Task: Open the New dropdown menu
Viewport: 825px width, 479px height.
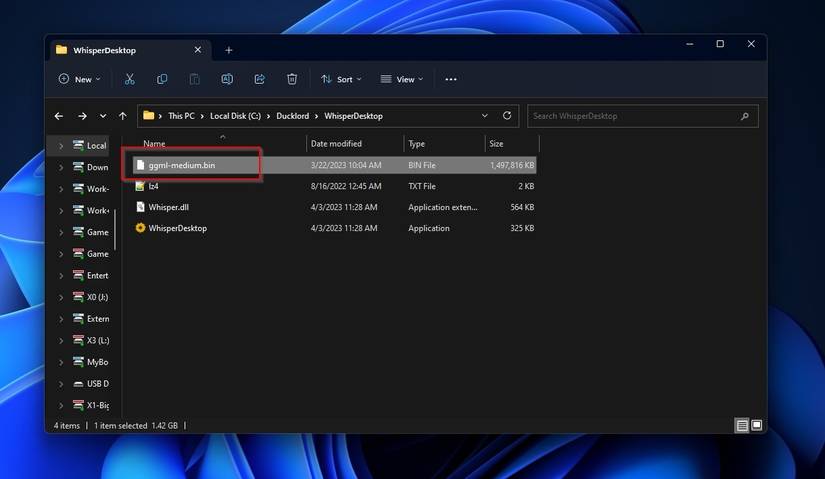Action: (79, 79)
